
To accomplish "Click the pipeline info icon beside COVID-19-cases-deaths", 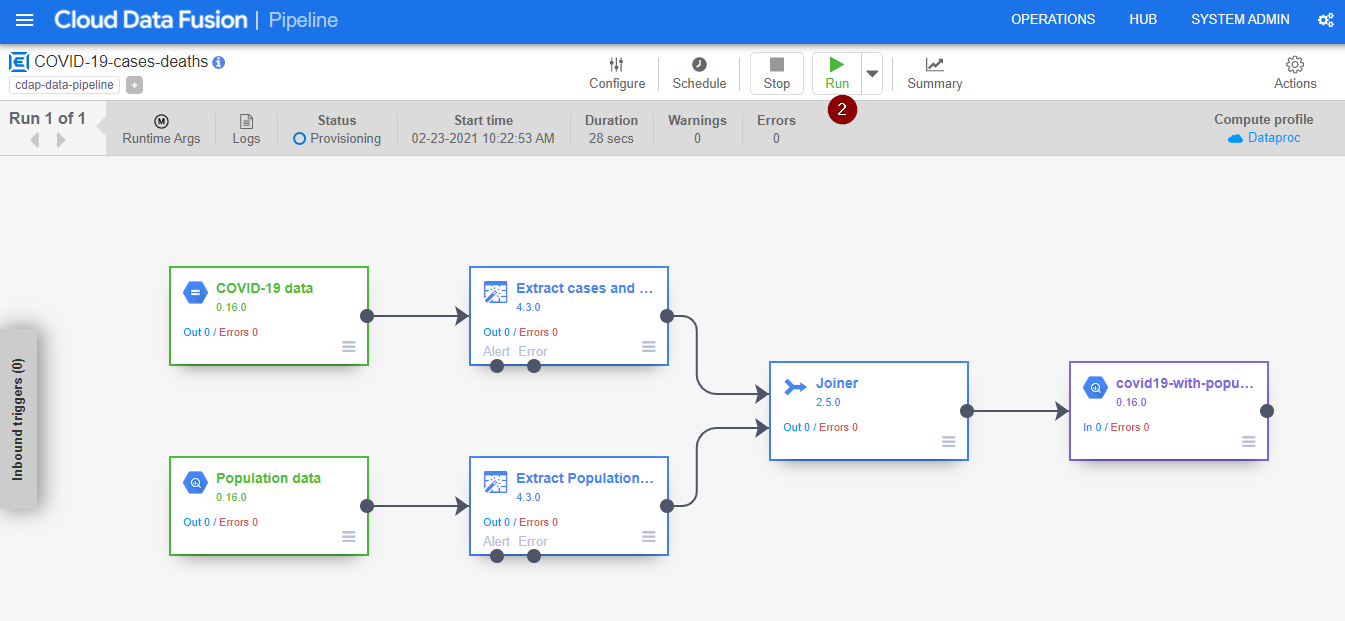I will (x=219, y=62).
